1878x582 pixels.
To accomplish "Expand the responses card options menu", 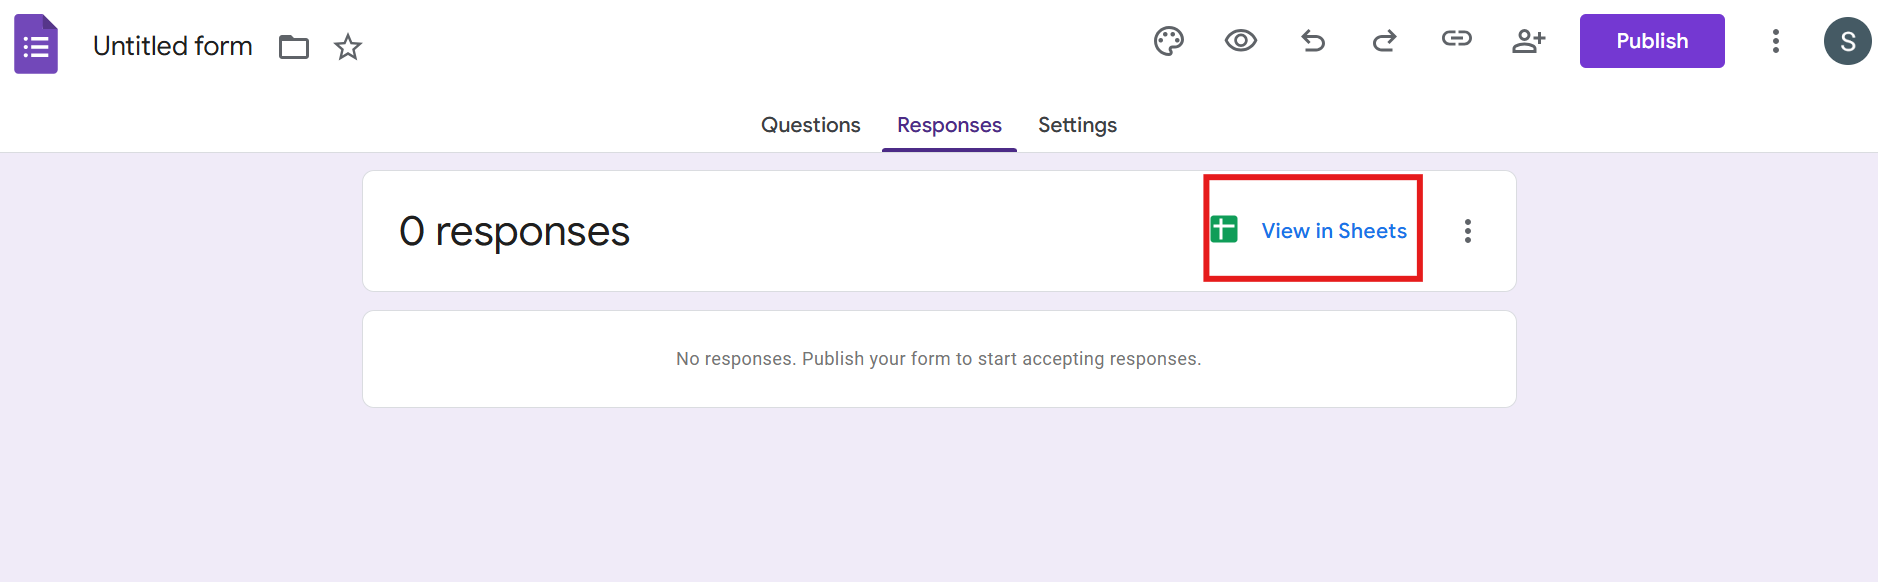I will [1468, 231].
